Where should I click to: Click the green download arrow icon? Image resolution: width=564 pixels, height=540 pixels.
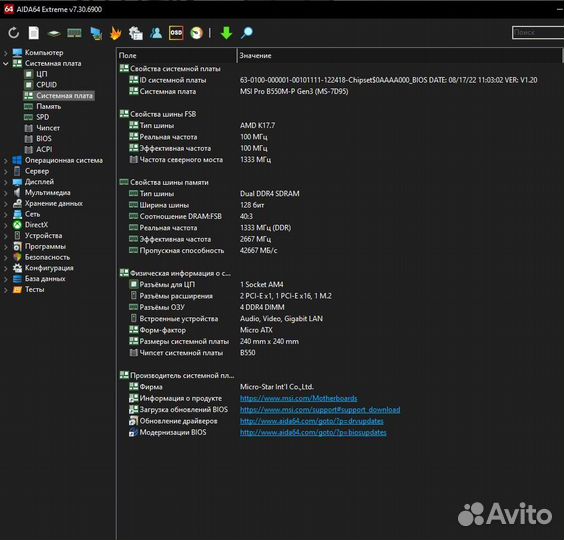pos(226,33)
